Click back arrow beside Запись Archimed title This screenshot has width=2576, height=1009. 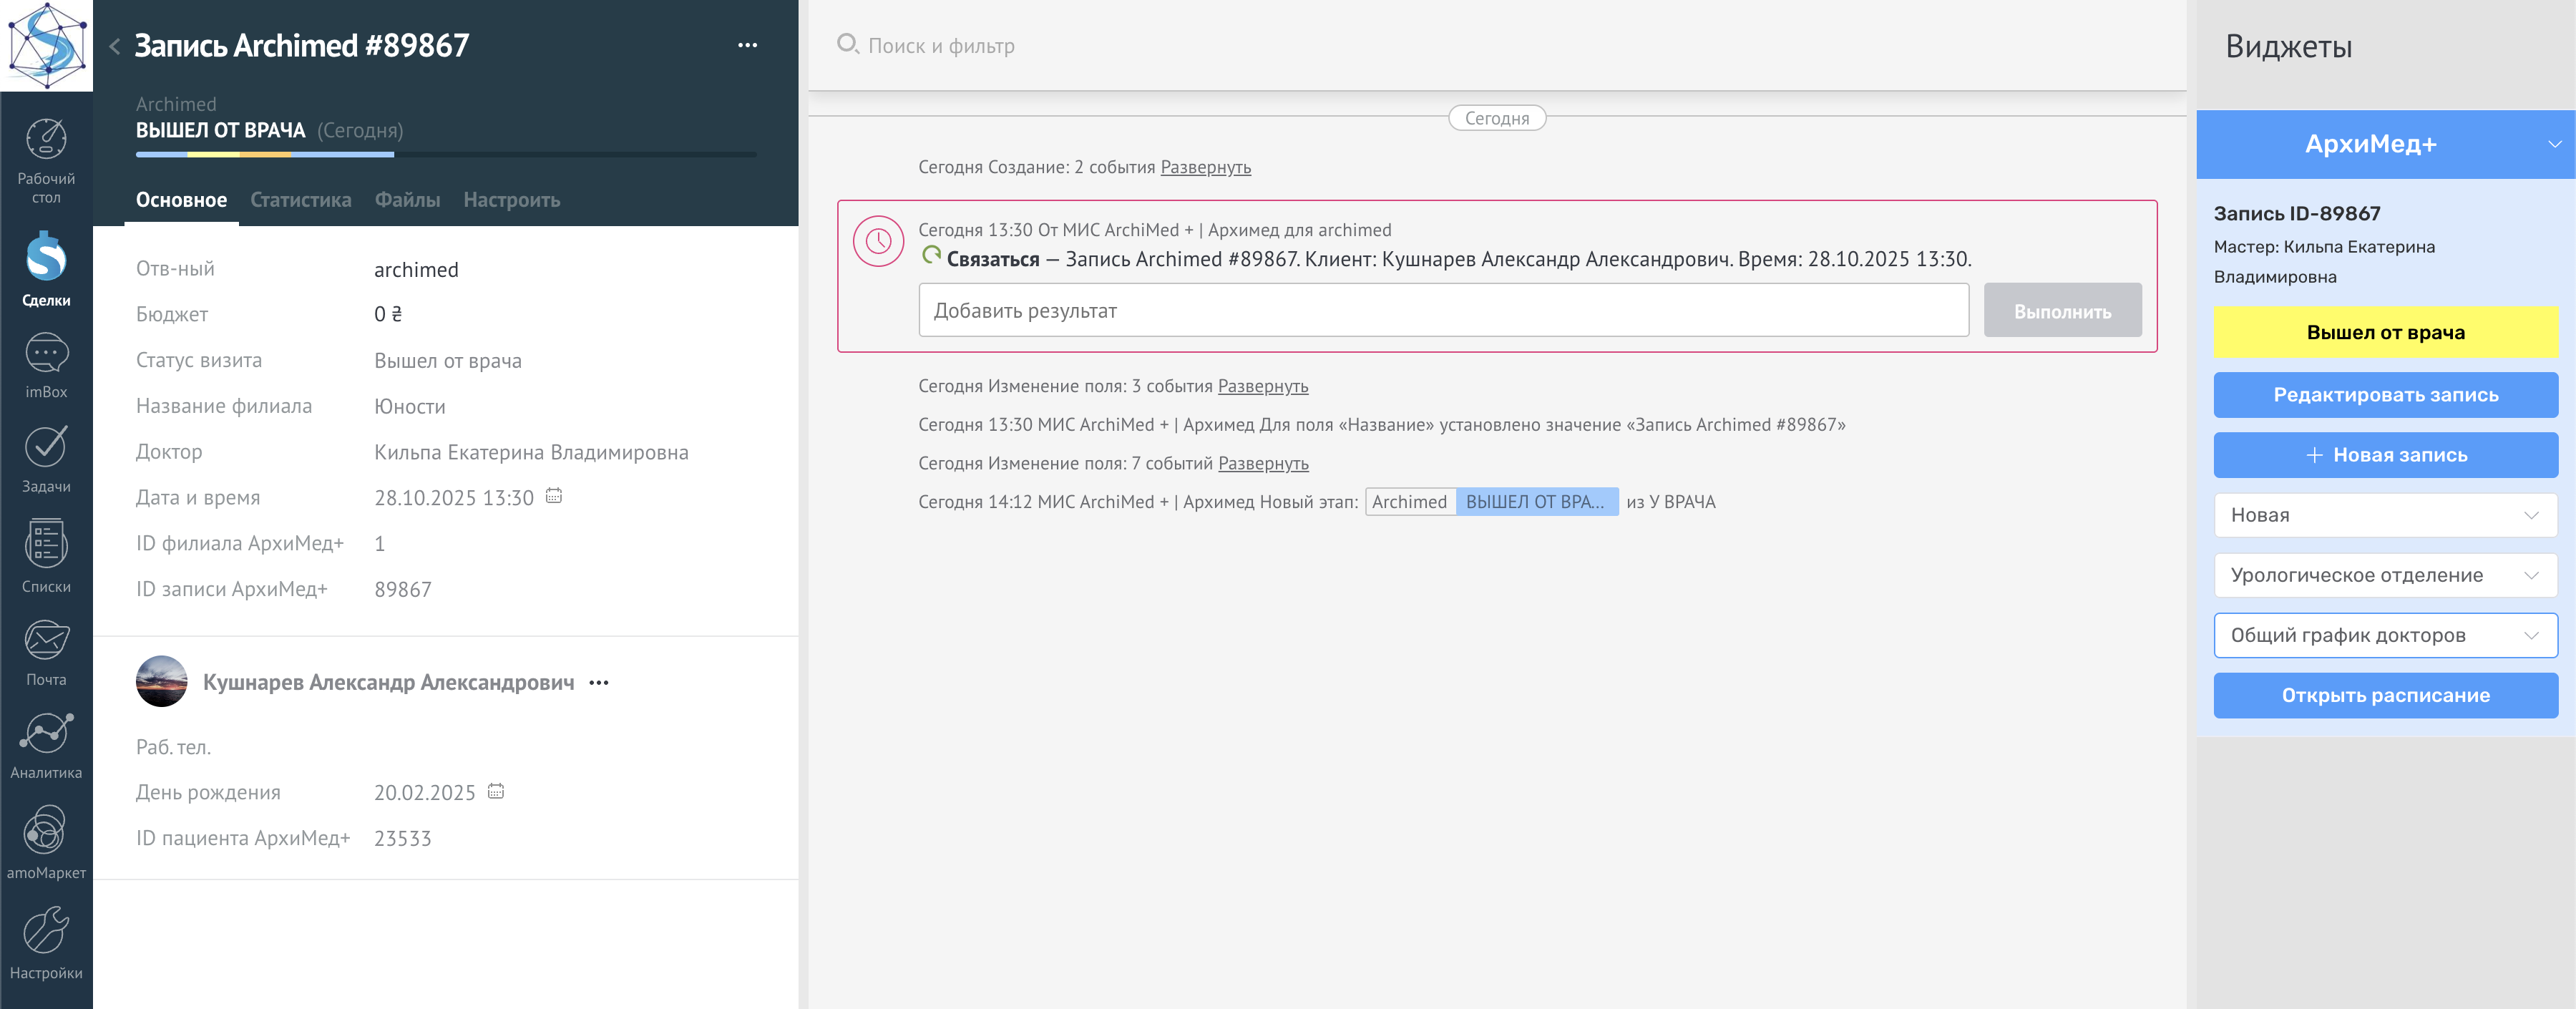pos(115,46)
